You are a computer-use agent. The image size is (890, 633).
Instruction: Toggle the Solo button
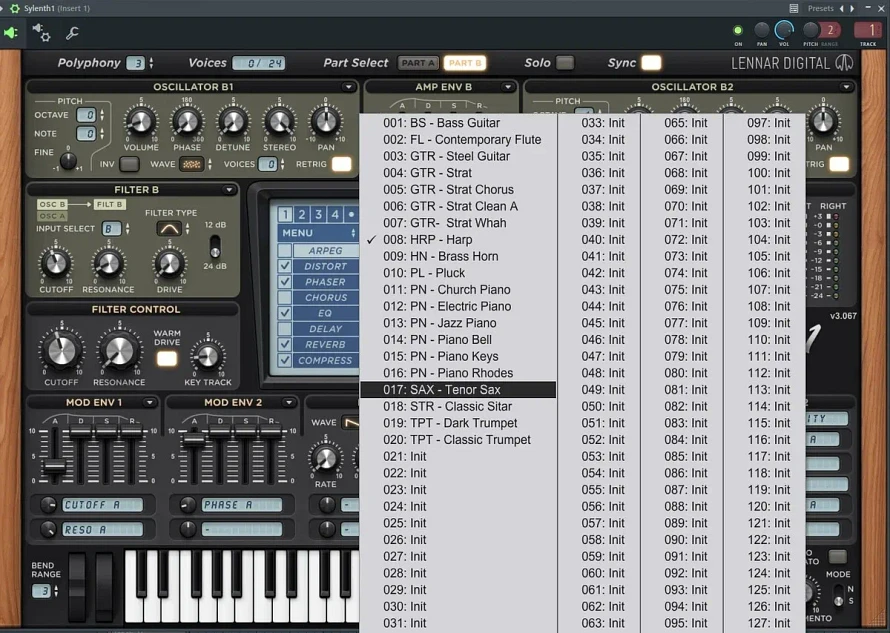565,62
